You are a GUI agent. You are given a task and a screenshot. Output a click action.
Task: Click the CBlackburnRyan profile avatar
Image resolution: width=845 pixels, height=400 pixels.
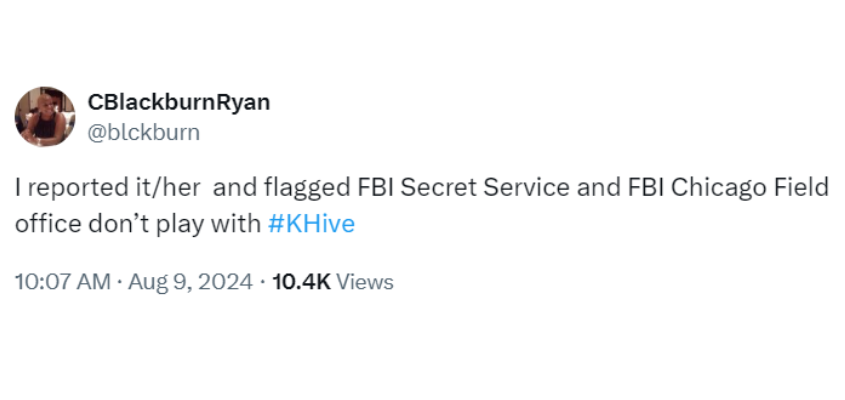coord(45,116)
